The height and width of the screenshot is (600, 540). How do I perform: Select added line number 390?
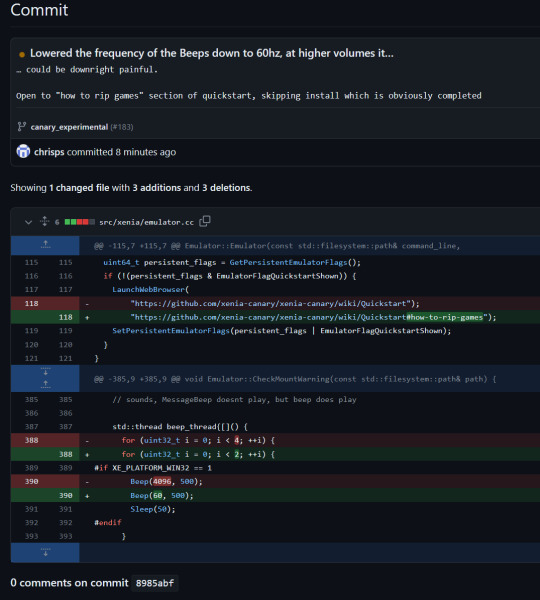click(x=65, y=496)
